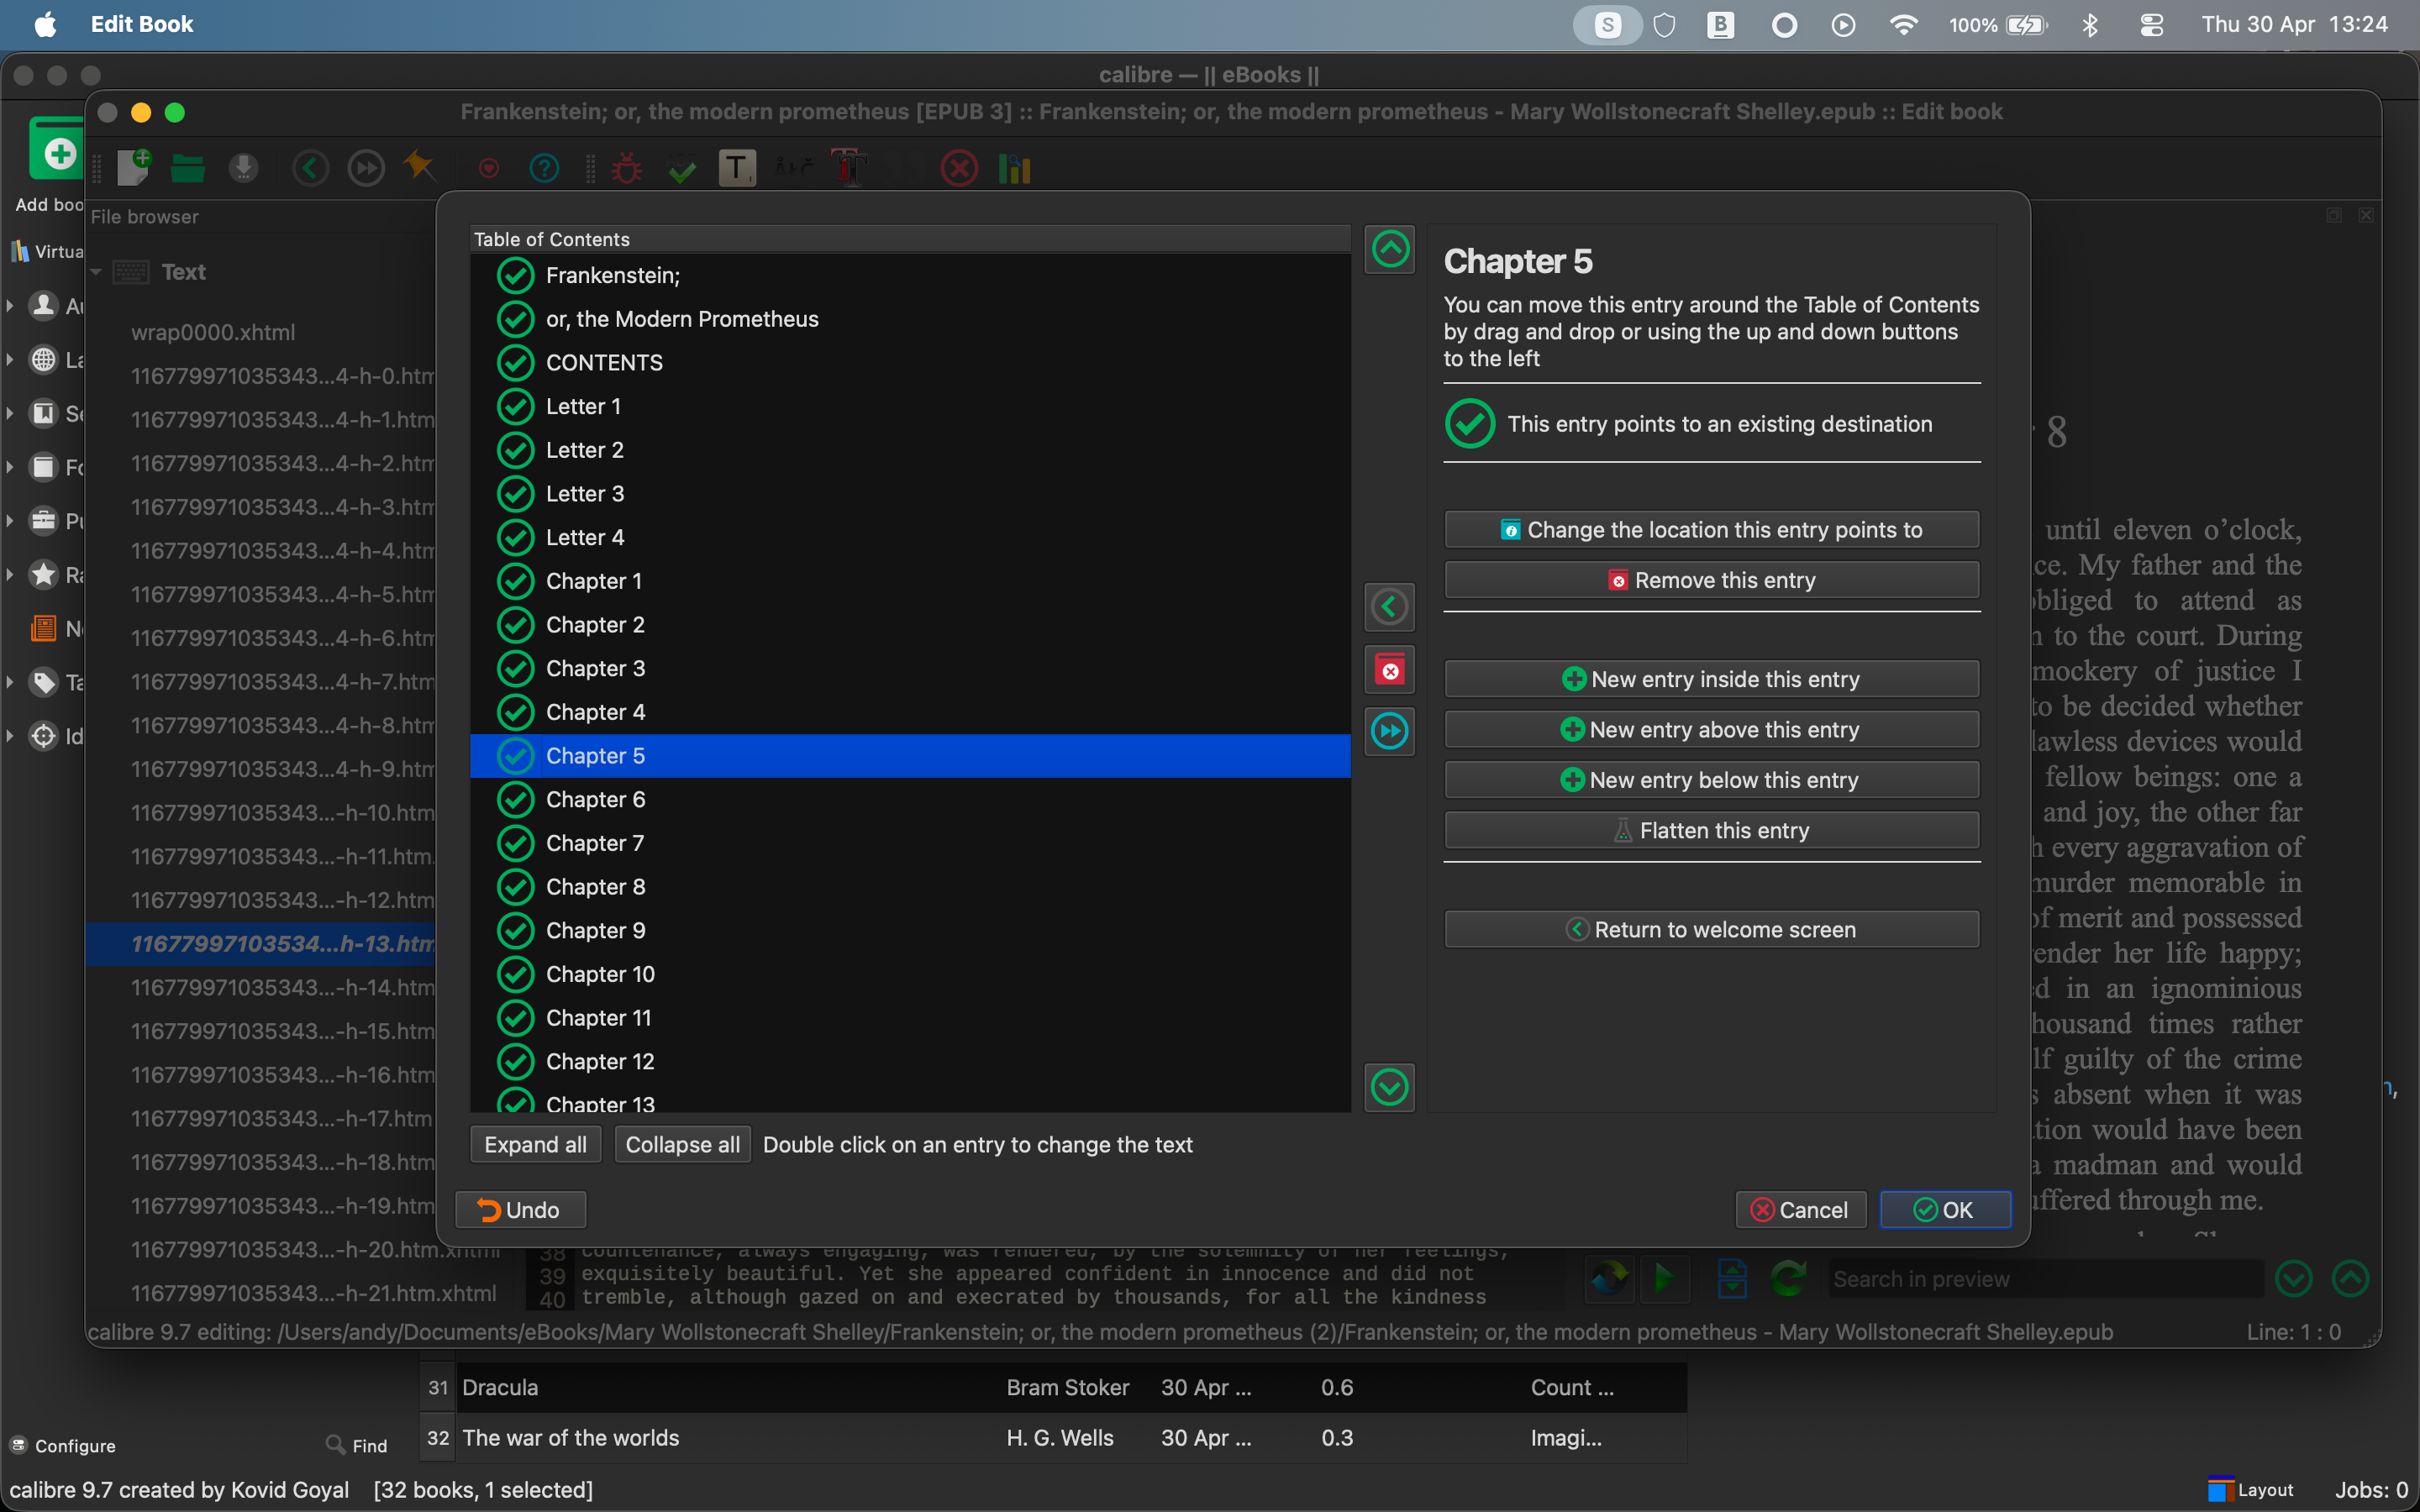Click the accented characters toolbar icon
Image resolution: width=2420 pixels, height=1512 pixels.
pyautogui.click(x=794, y=167)
